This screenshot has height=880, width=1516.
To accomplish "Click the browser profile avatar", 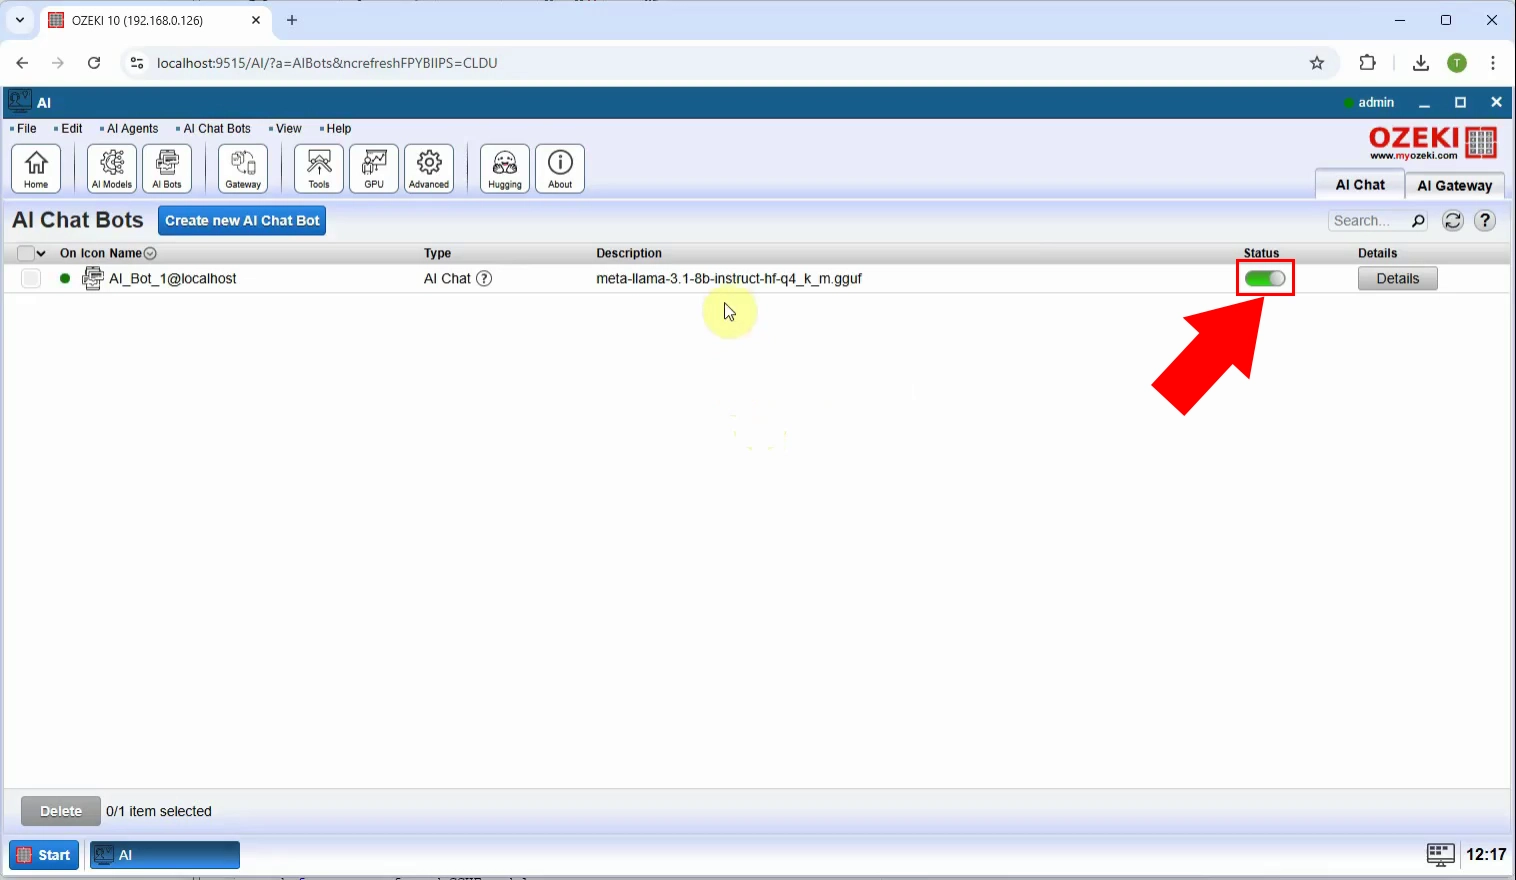I will (x=1457, y=63).
